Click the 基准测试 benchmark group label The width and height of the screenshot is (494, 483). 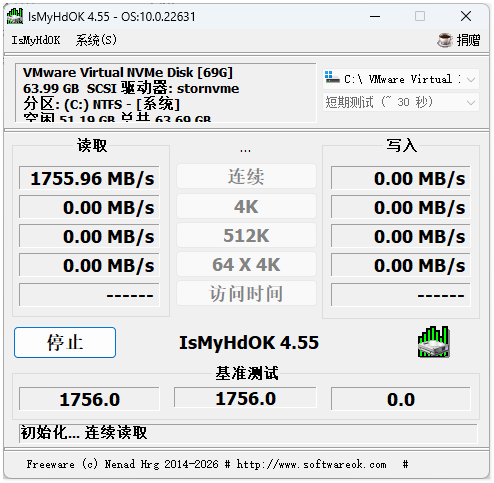[x=247, y=373]
